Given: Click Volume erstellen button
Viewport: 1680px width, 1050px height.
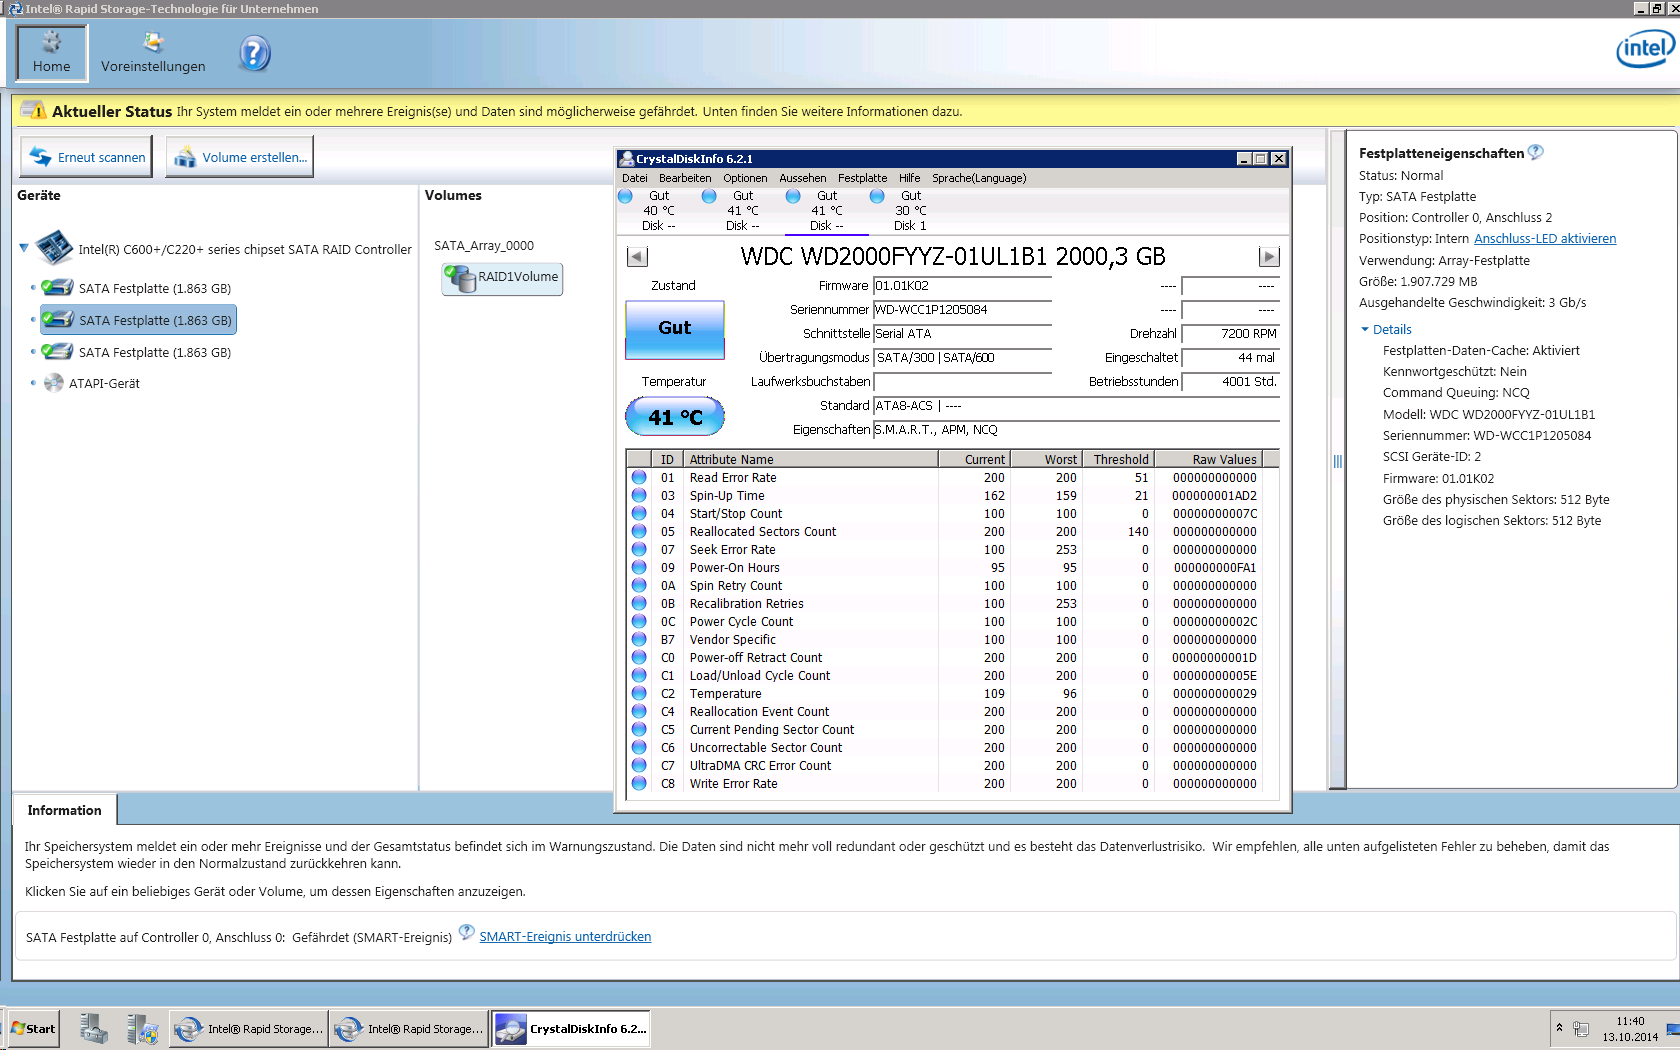Looking at the screenshot, I should 240,157.
